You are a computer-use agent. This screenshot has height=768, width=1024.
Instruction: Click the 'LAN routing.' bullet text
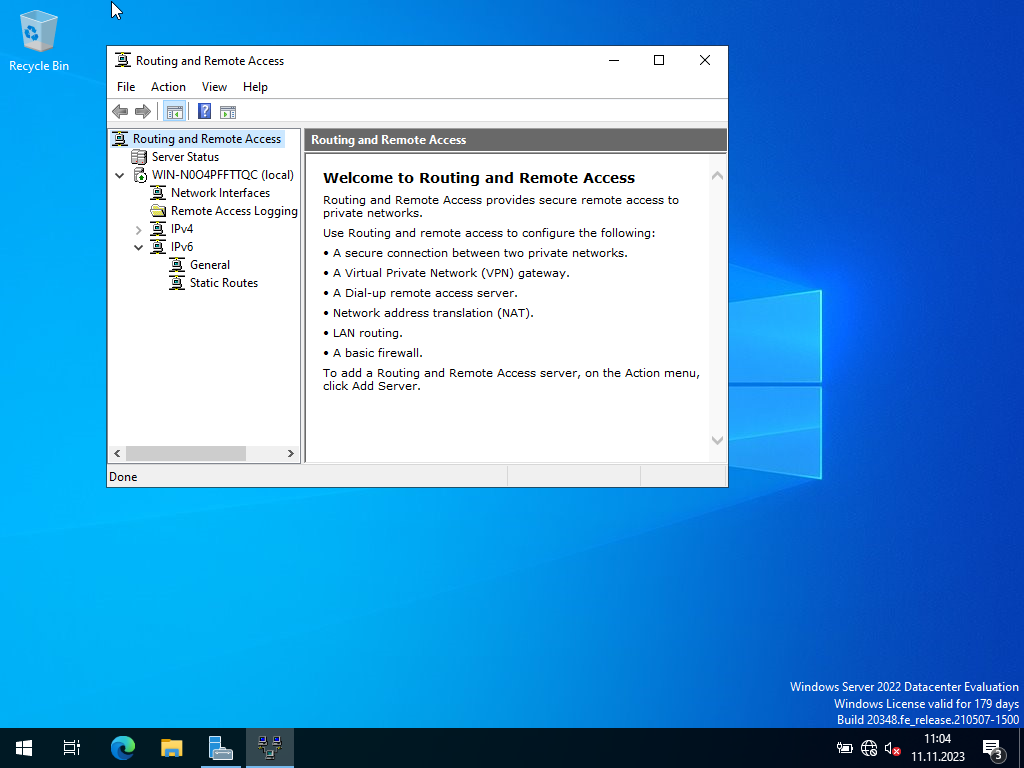(x=368, y=333)
